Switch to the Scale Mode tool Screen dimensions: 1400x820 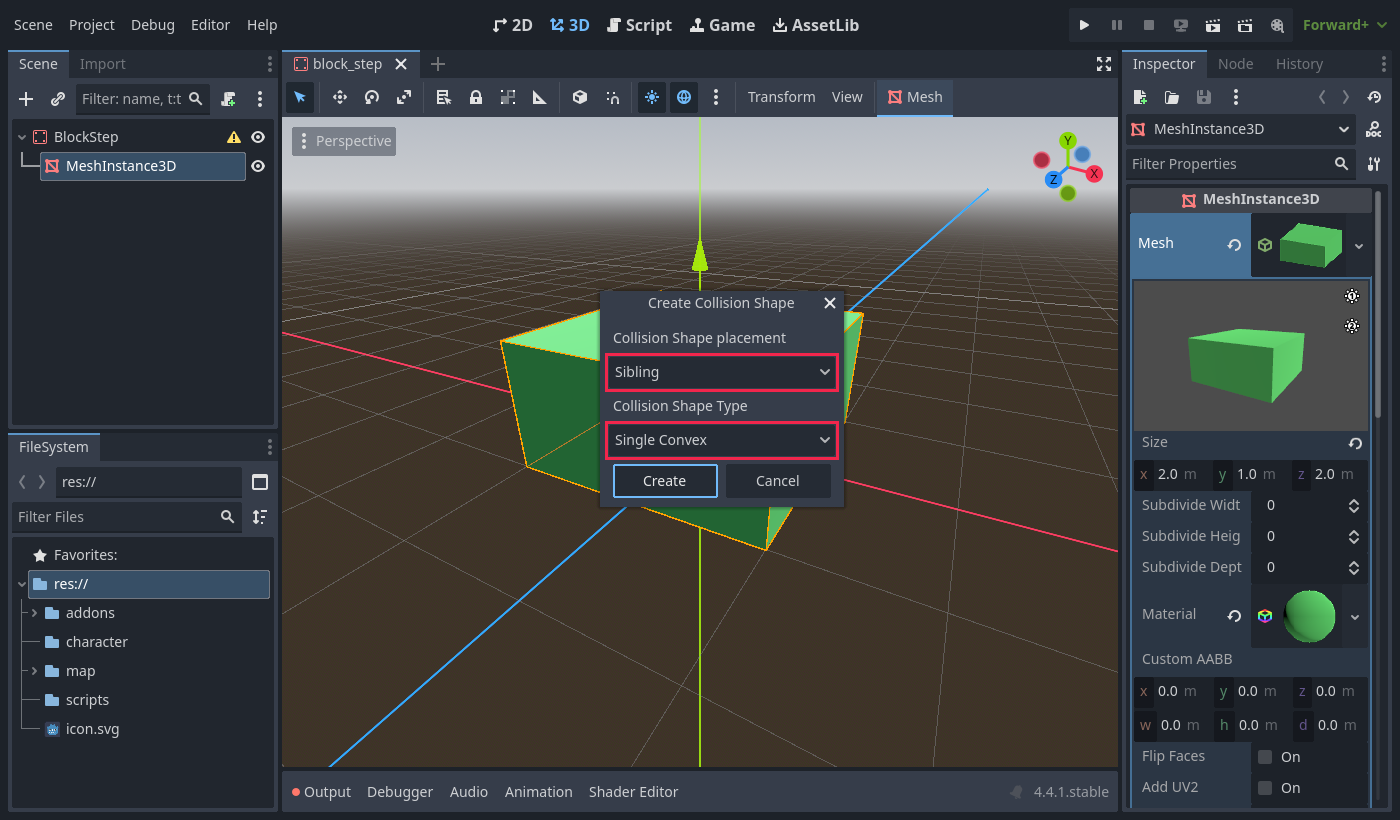click(x=403, y=97)
